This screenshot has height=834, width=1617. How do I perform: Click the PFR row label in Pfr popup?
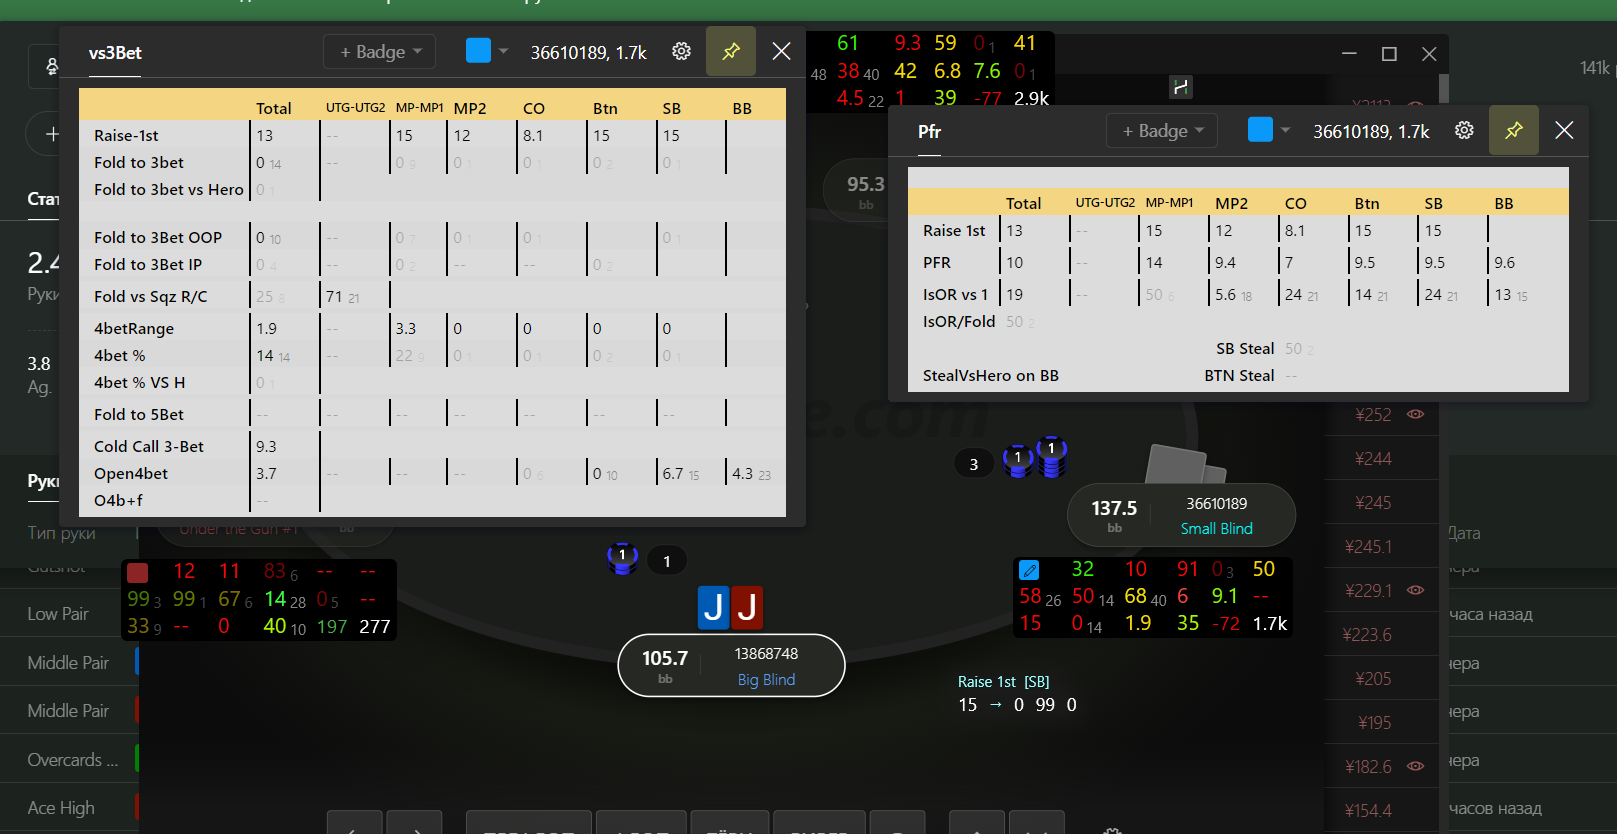click(937, 263)
